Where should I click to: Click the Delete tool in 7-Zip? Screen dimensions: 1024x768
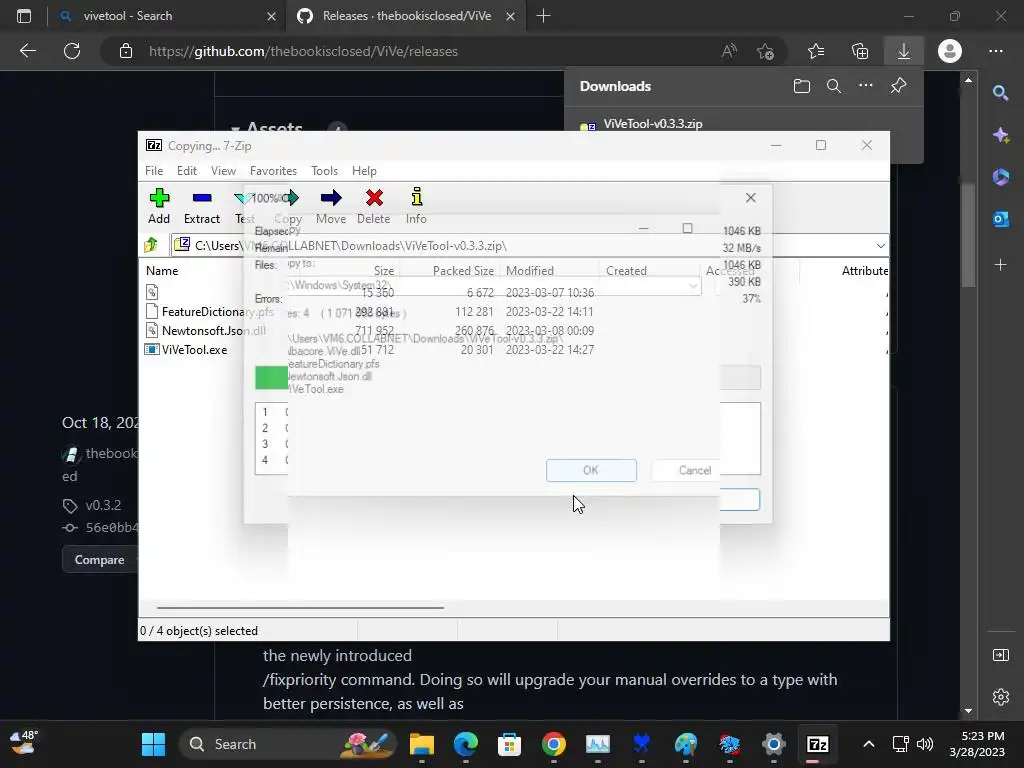pos(374,206)
